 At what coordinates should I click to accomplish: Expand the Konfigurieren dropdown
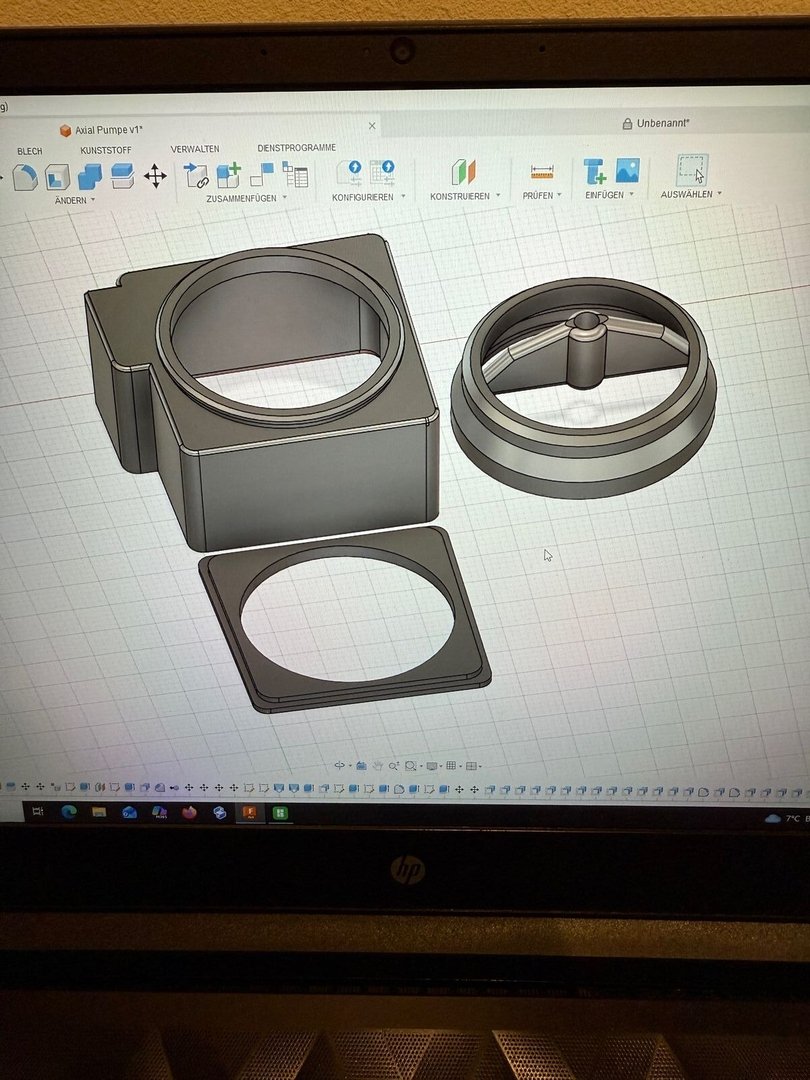point(368,197)
